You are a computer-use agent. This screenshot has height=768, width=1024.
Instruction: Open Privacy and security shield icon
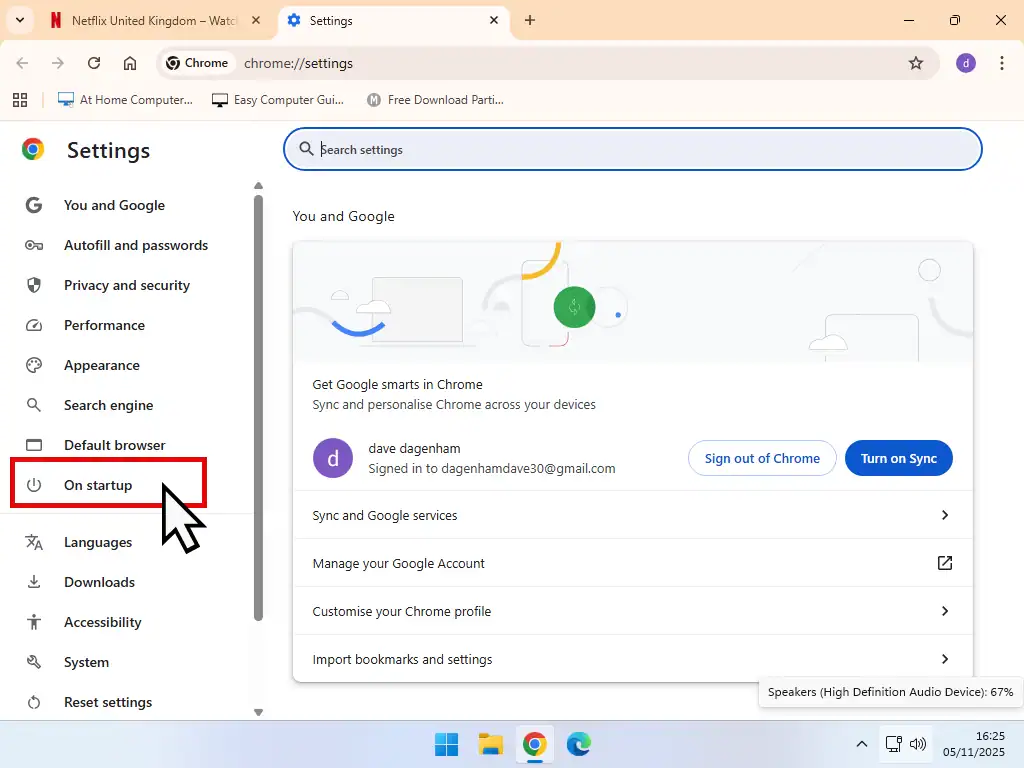pos(34,285)
